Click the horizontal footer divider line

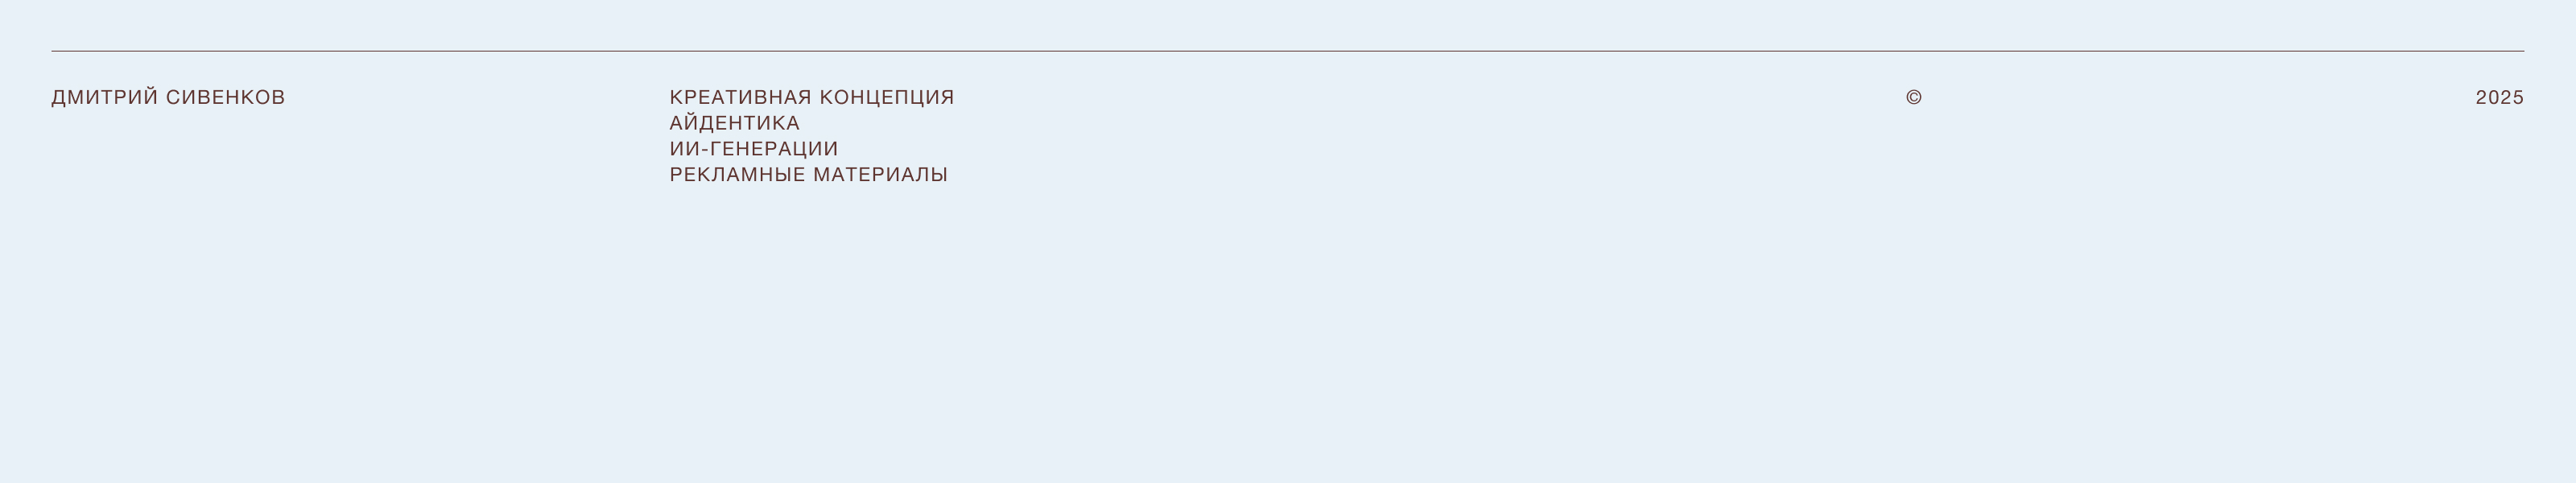(x=1288, y=51)
